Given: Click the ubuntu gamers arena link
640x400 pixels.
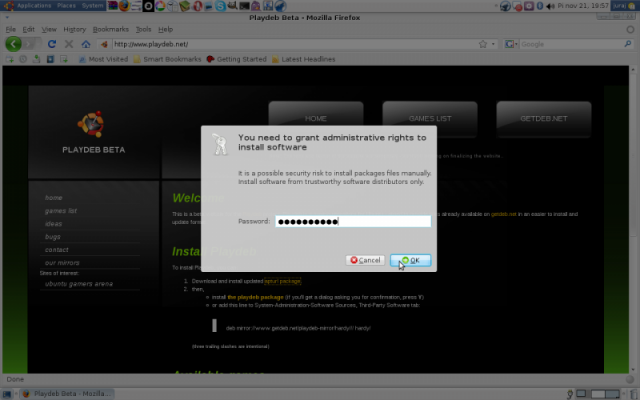Looking at the screenshot, I should (x=79, y=284).
